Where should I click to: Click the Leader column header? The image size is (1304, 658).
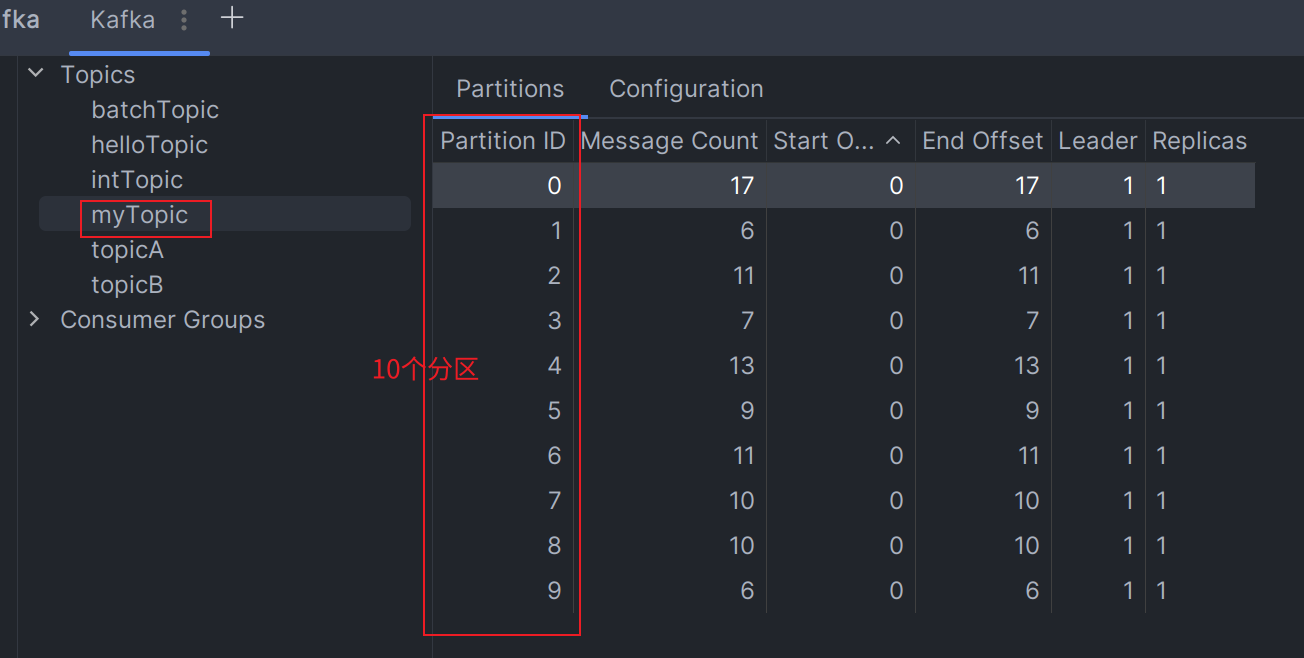[x=1097, y=142]
